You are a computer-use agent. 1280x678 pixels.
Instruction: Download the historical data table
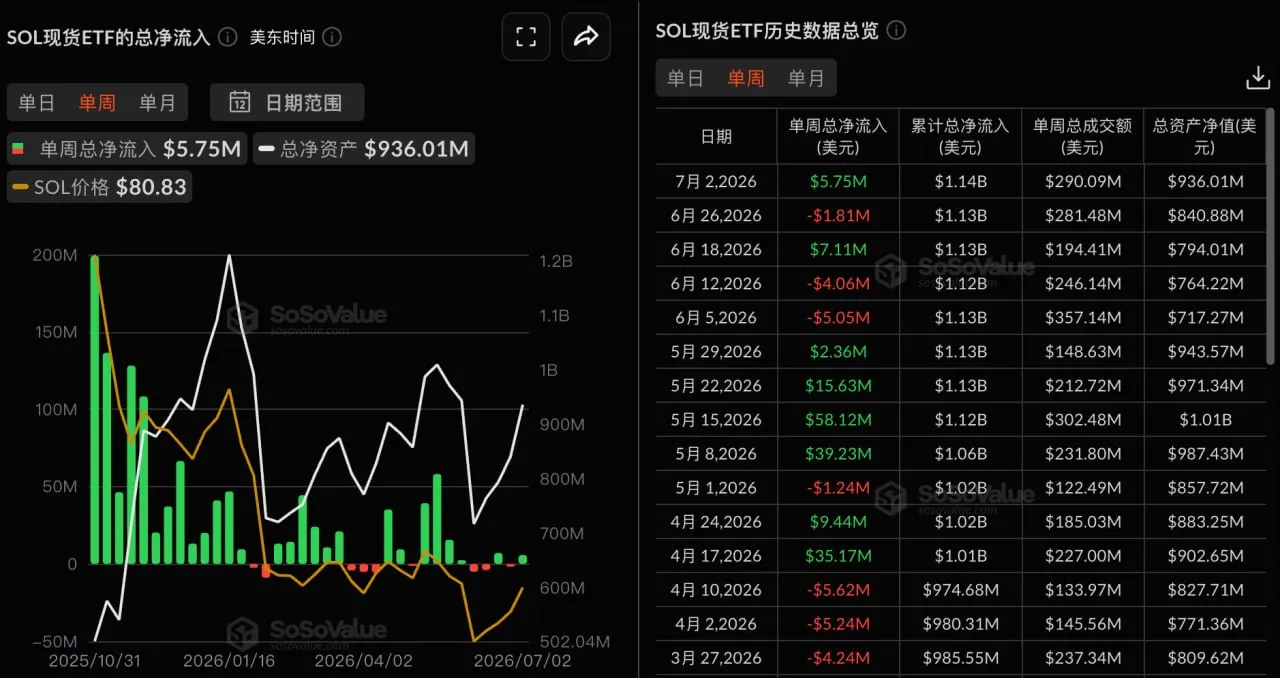(1257, 78)
